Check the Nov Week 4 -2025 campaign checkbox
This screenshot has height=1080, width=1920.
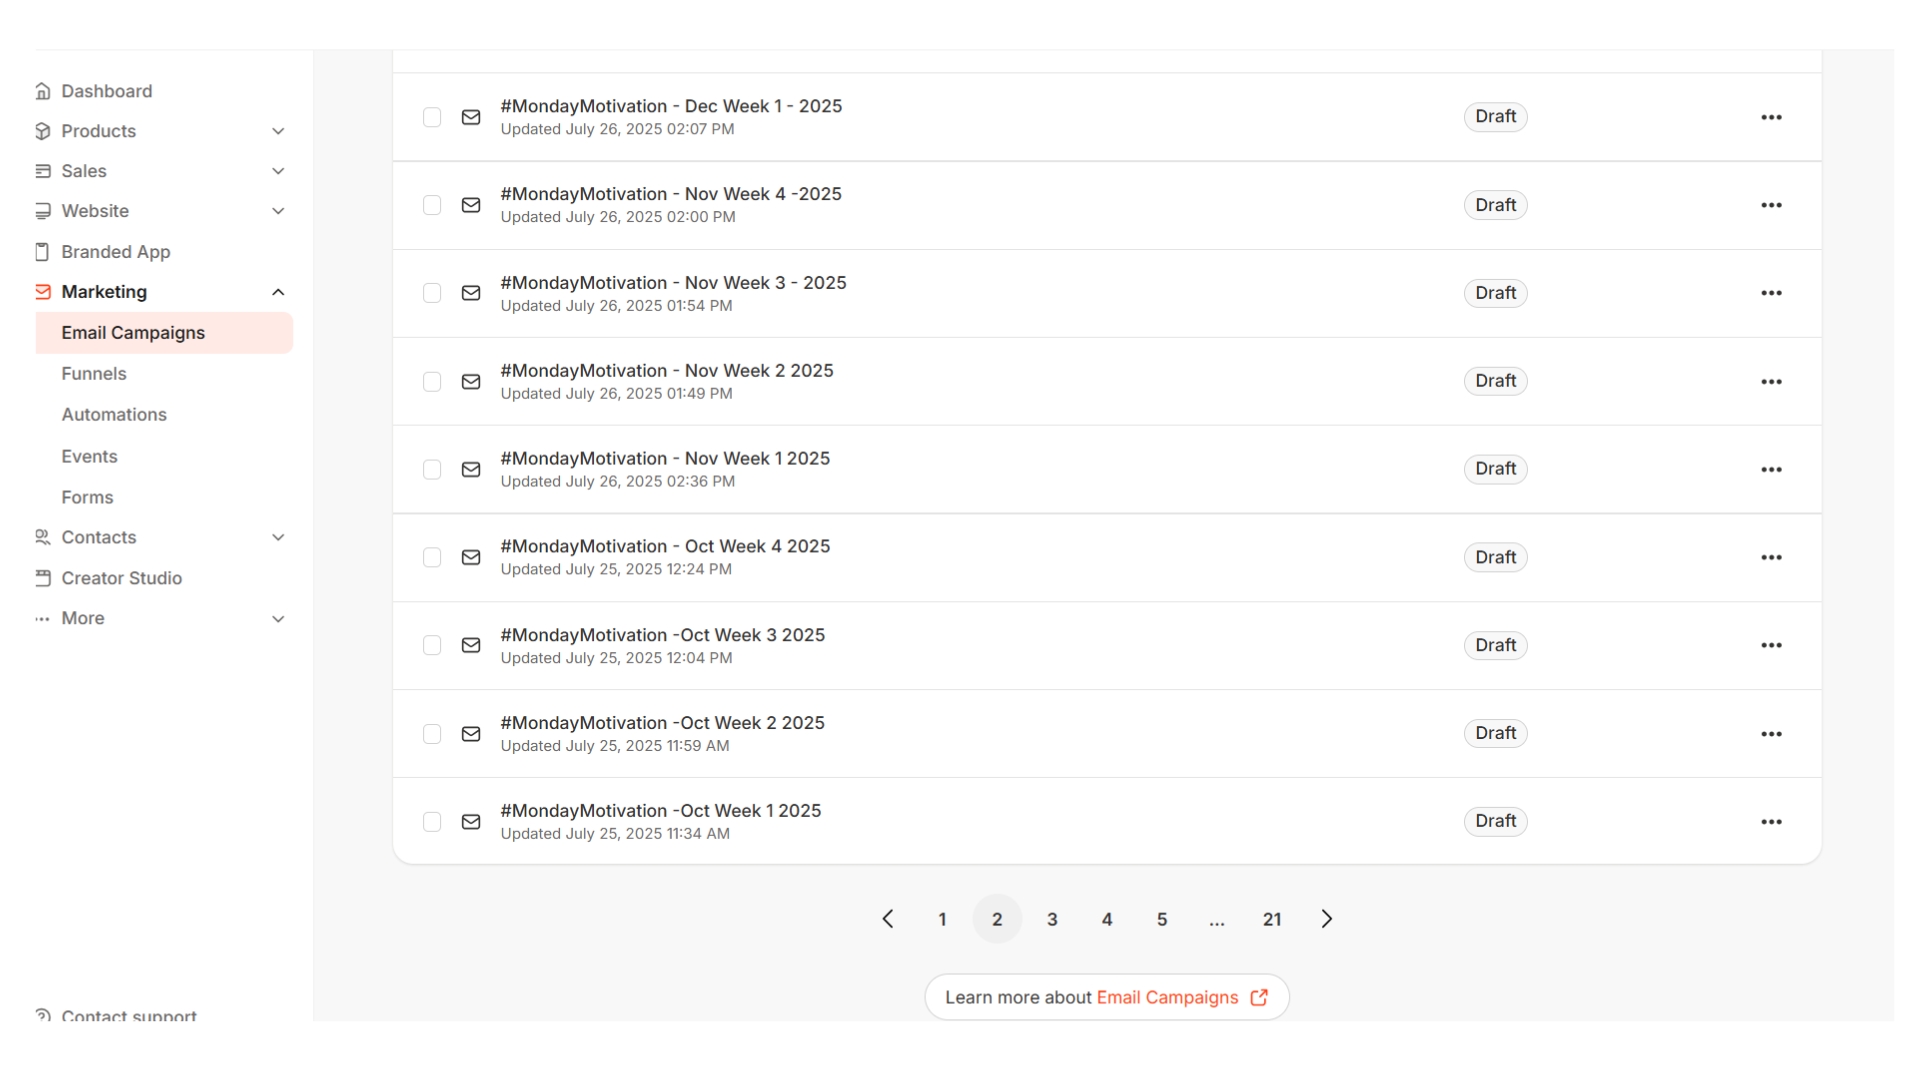432,205
